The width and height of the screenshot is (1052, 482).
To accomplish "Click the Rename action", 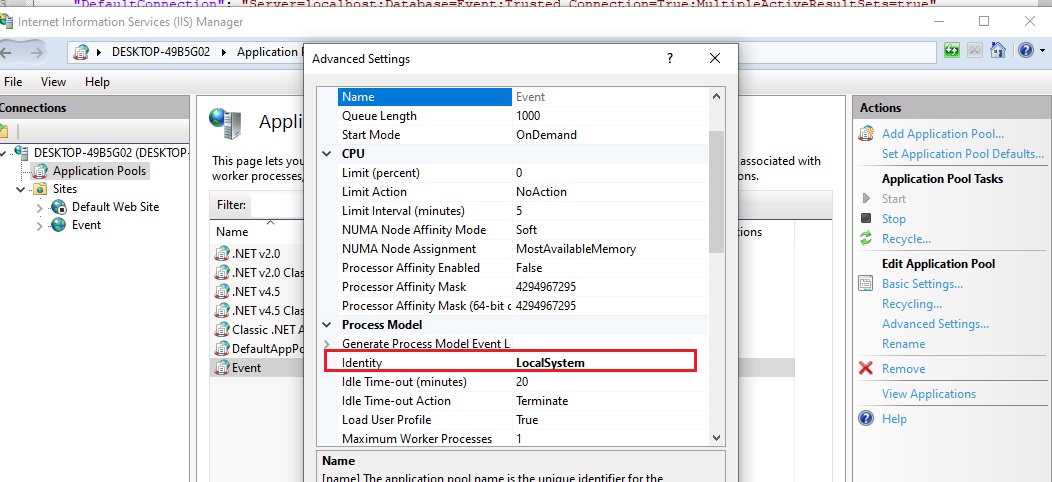I will point(903,344).
